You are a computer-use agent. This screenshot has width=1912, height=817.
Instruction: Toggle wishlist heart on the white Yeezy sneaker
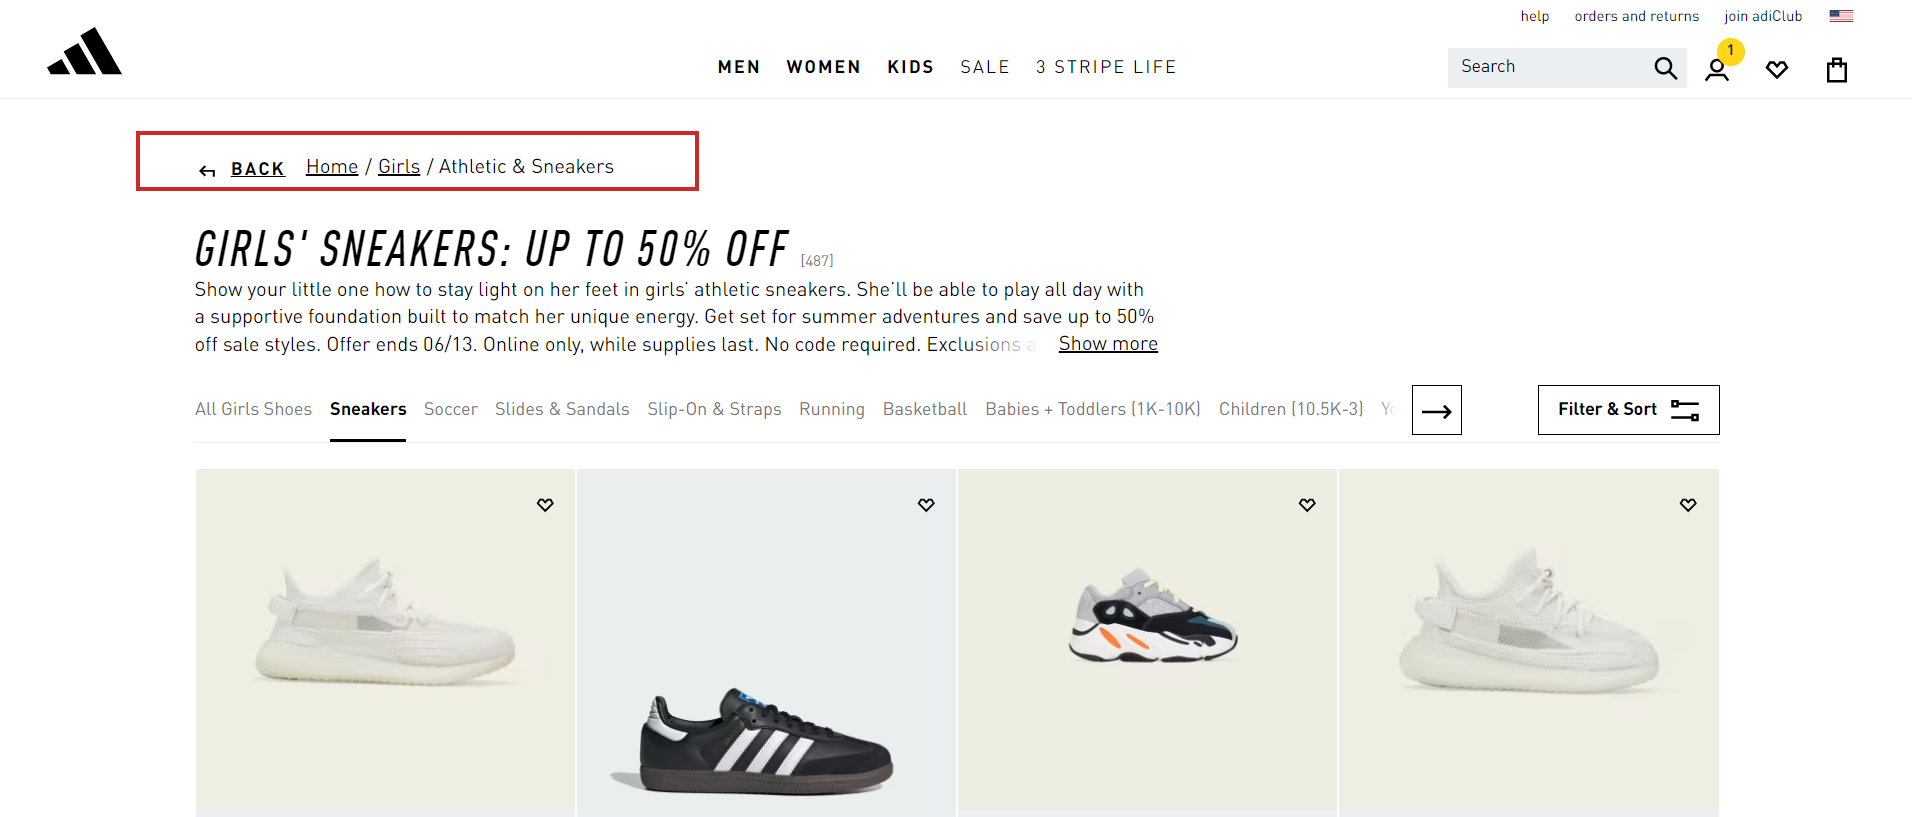click(x=545, y=505)
